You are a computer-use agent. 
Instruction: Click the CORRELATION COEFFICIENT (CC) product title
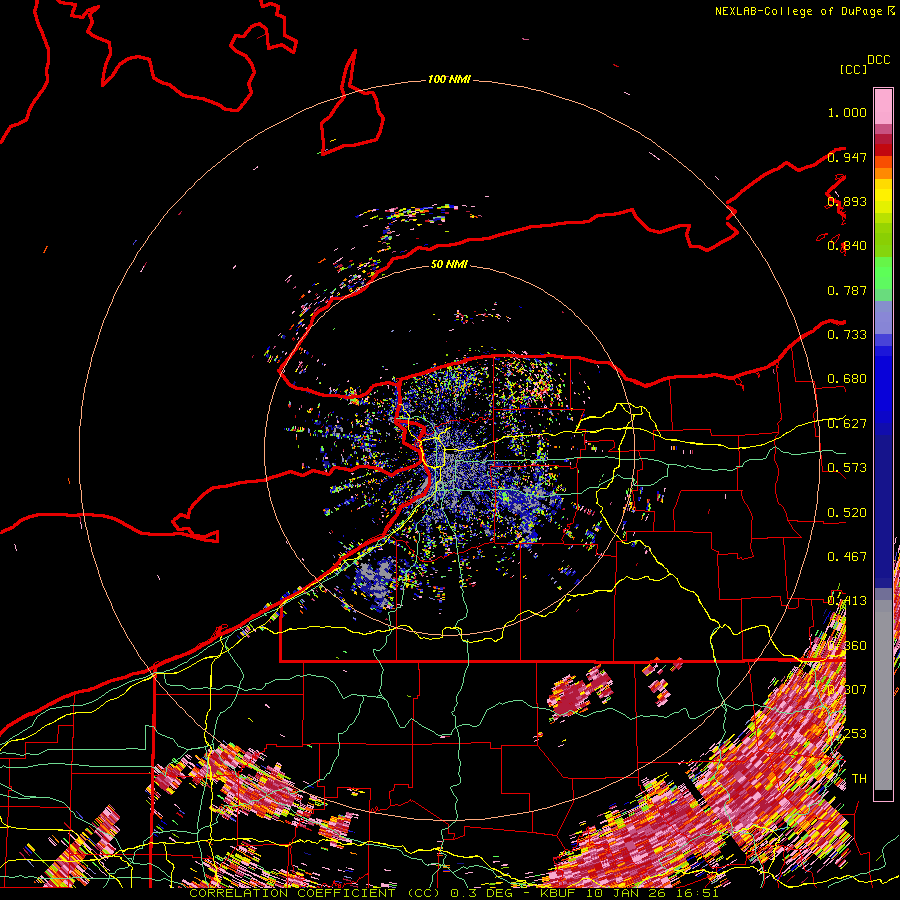pyautogui.click(x=312, y=893)
